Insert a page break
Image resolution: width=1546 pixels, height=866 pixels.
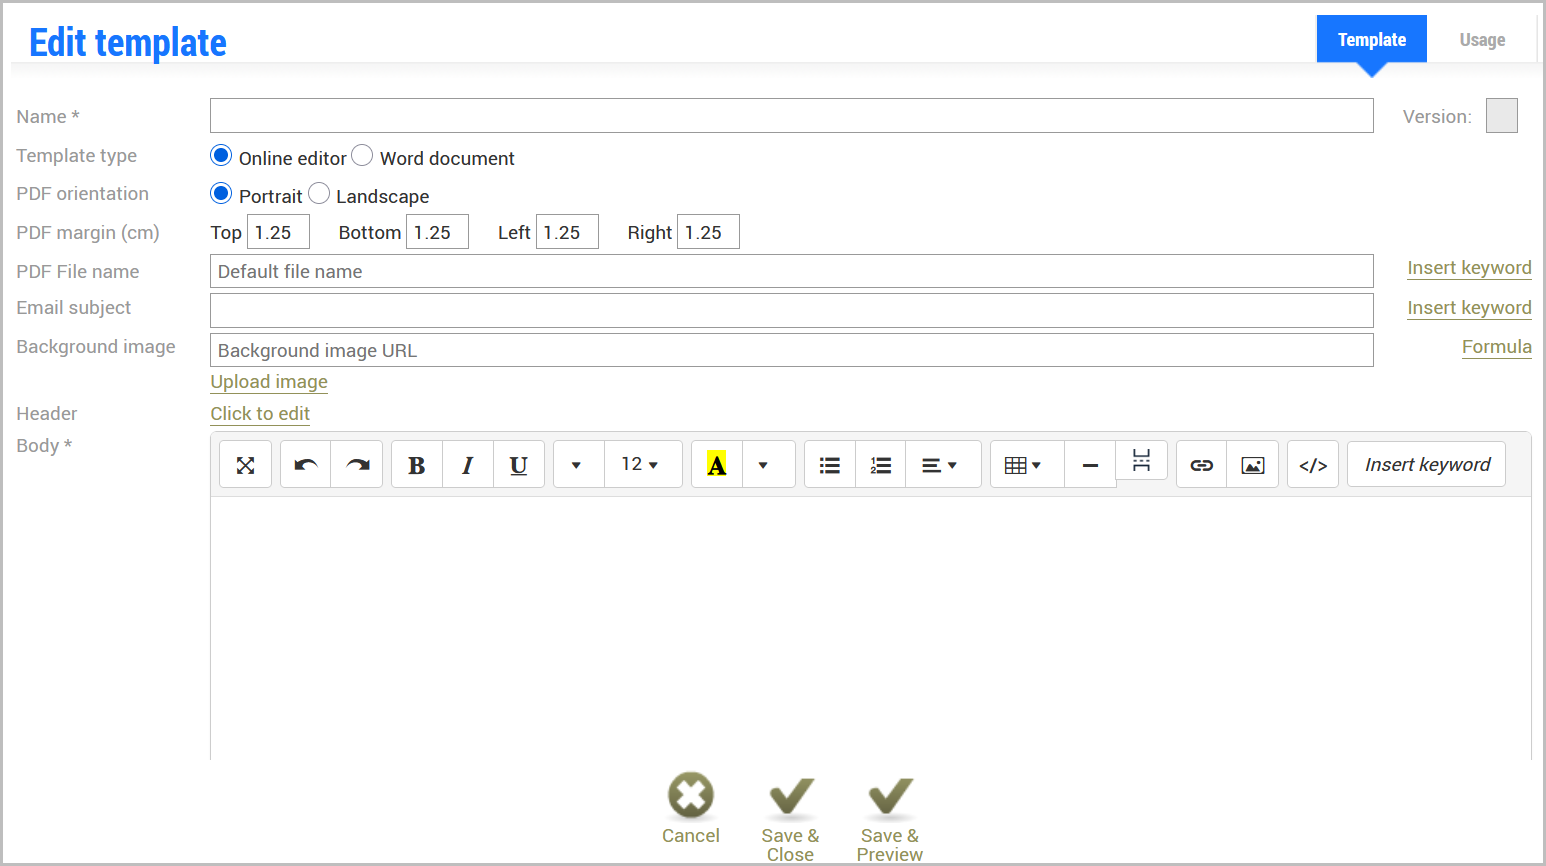1142,460
